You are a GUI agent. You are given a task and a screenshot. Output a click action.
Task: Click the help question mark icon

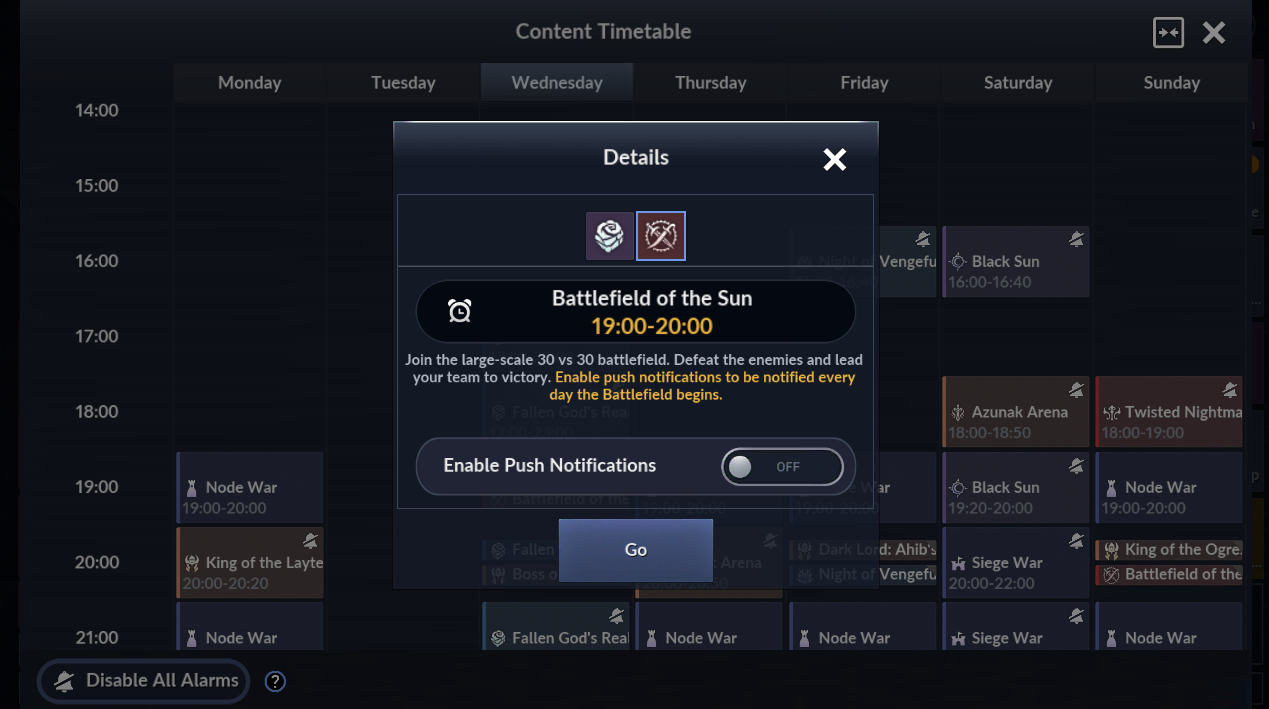pos(275,681)
